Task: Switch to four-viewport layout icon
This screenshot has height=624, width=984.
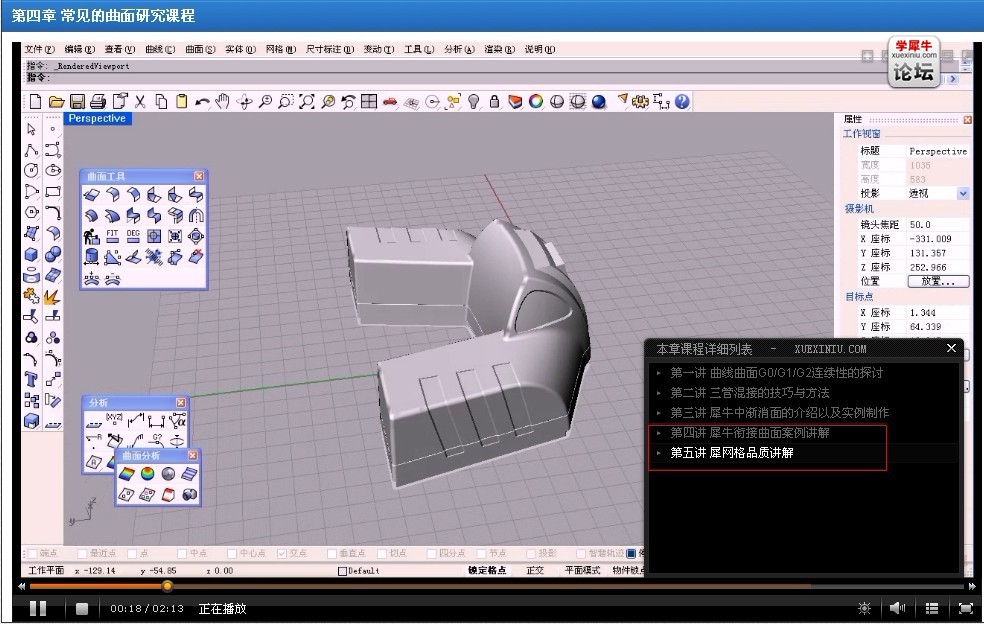Action: click(369, 102)
